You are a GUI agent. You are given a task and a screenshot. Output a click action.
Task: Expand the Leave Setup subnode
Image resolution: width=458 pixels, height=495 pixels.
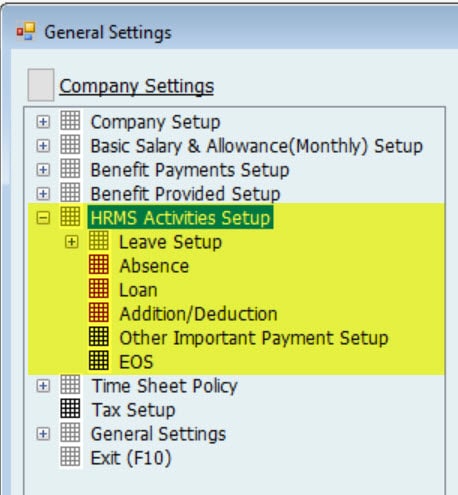click(72, 242)
